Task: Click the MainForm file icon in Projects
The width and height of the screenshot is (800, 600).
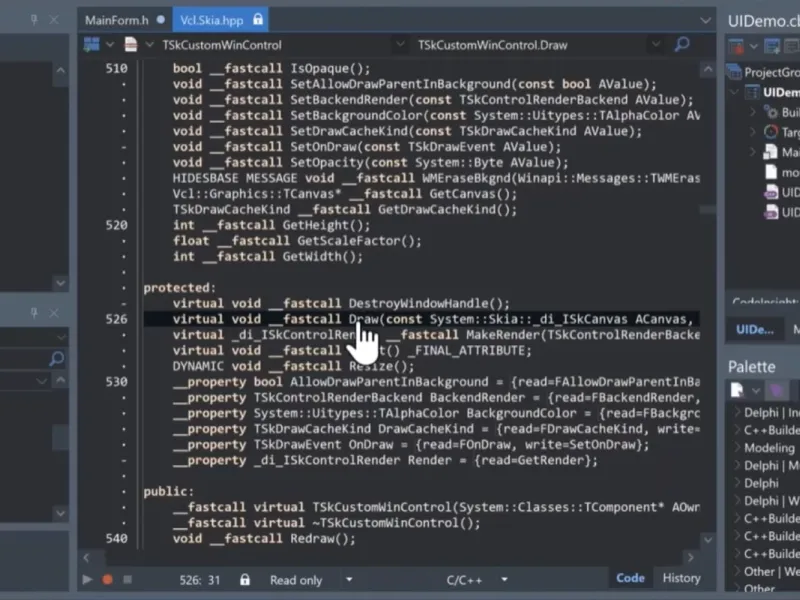Action: (771, 152)
